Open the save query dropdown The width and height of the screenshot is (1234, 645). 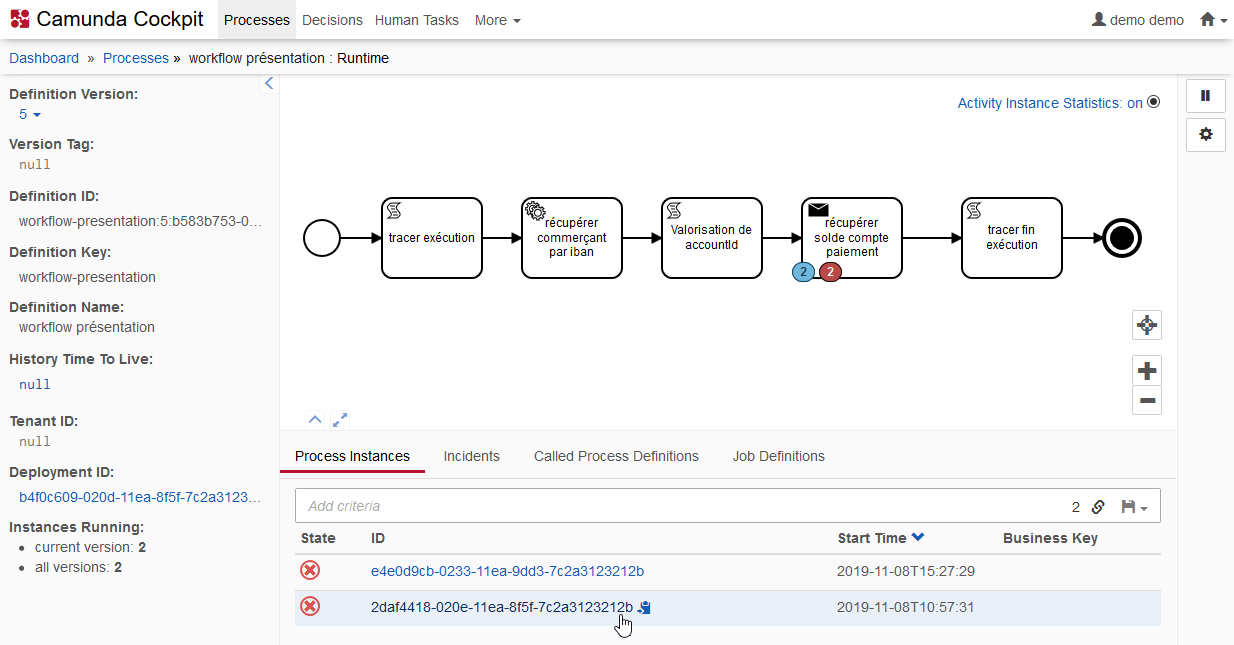1134,507
